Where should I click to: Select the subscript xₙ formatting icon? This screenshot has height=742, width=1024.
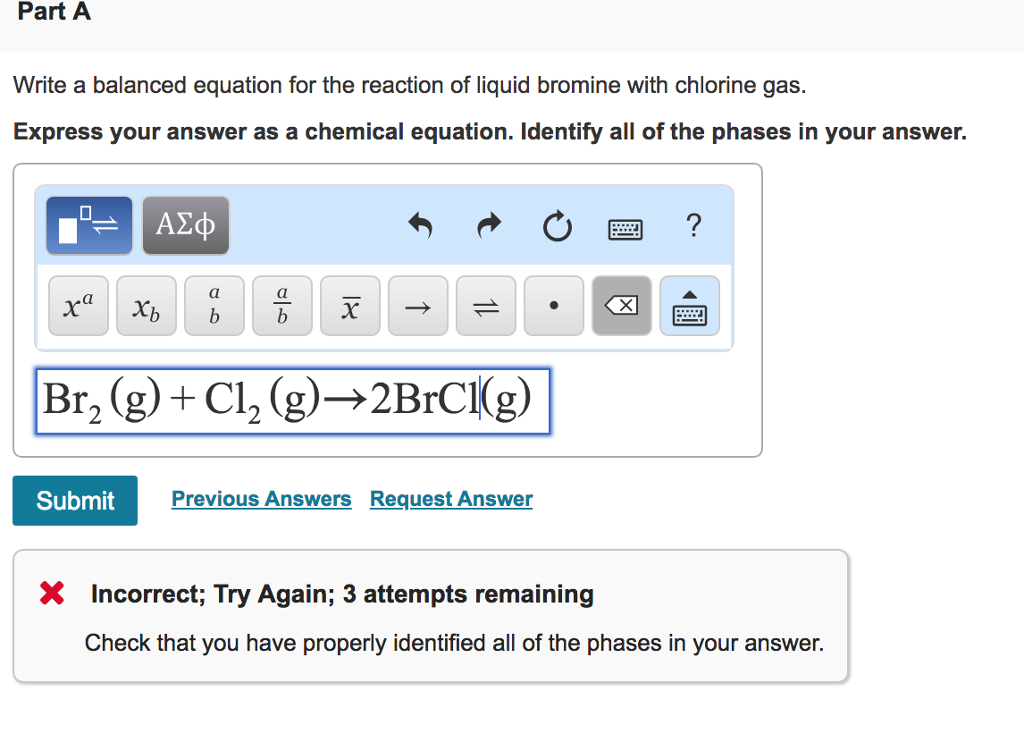(x=146, y=306)
